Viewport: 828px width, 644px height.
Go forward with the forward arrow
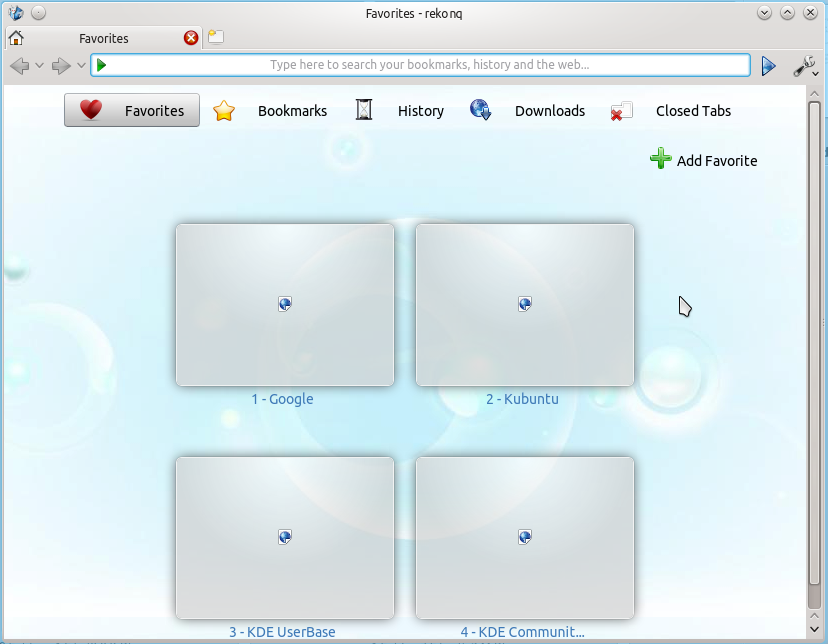point(61,65)
